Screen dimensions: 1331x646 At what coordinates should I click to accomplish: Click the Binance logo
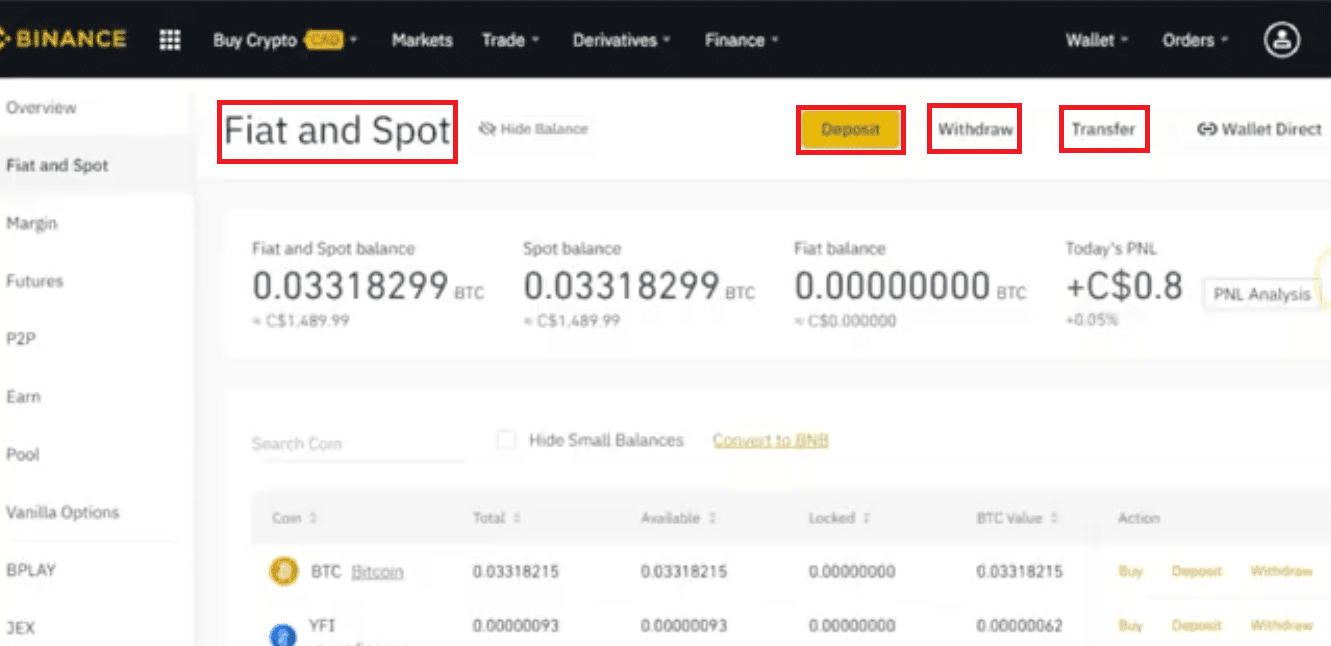coord(63,40)
